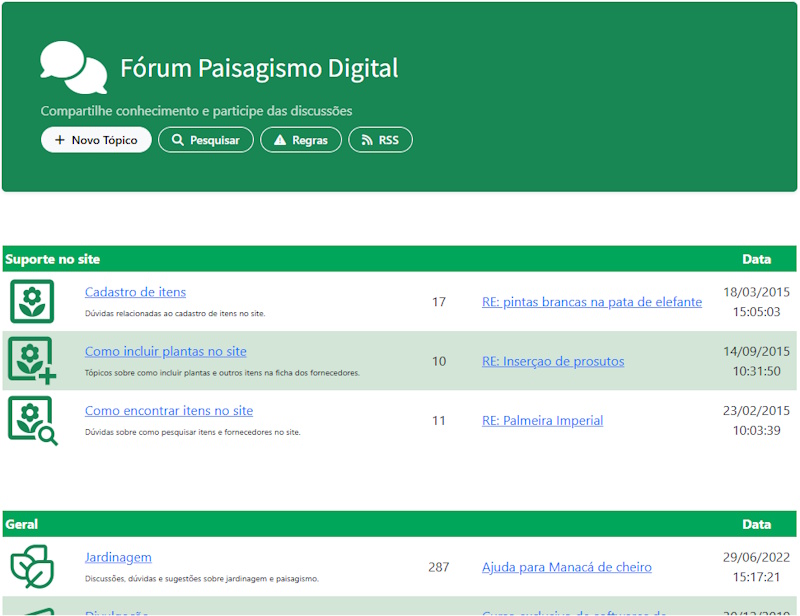Click the Geral section header
Viewport: 800px width, 616px height.
[21, 524]
